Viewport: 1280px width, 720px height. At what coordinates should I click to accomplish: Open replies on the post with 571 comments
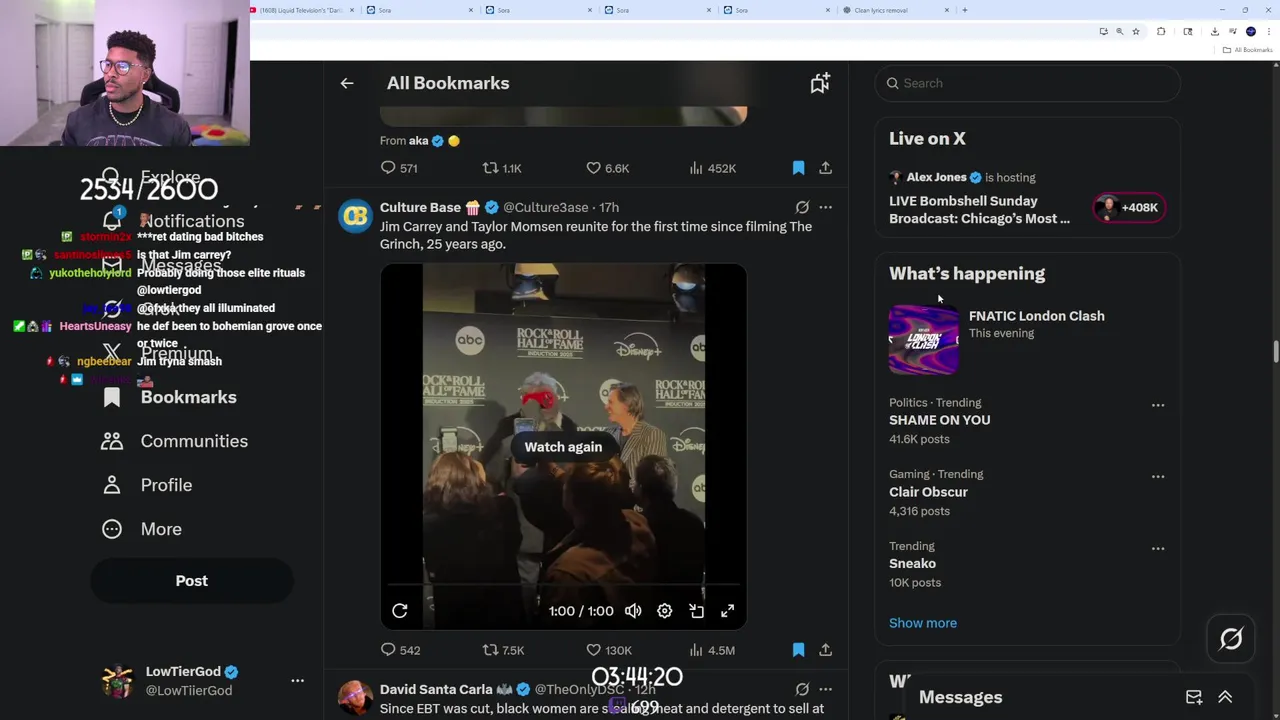click(399, 168)
